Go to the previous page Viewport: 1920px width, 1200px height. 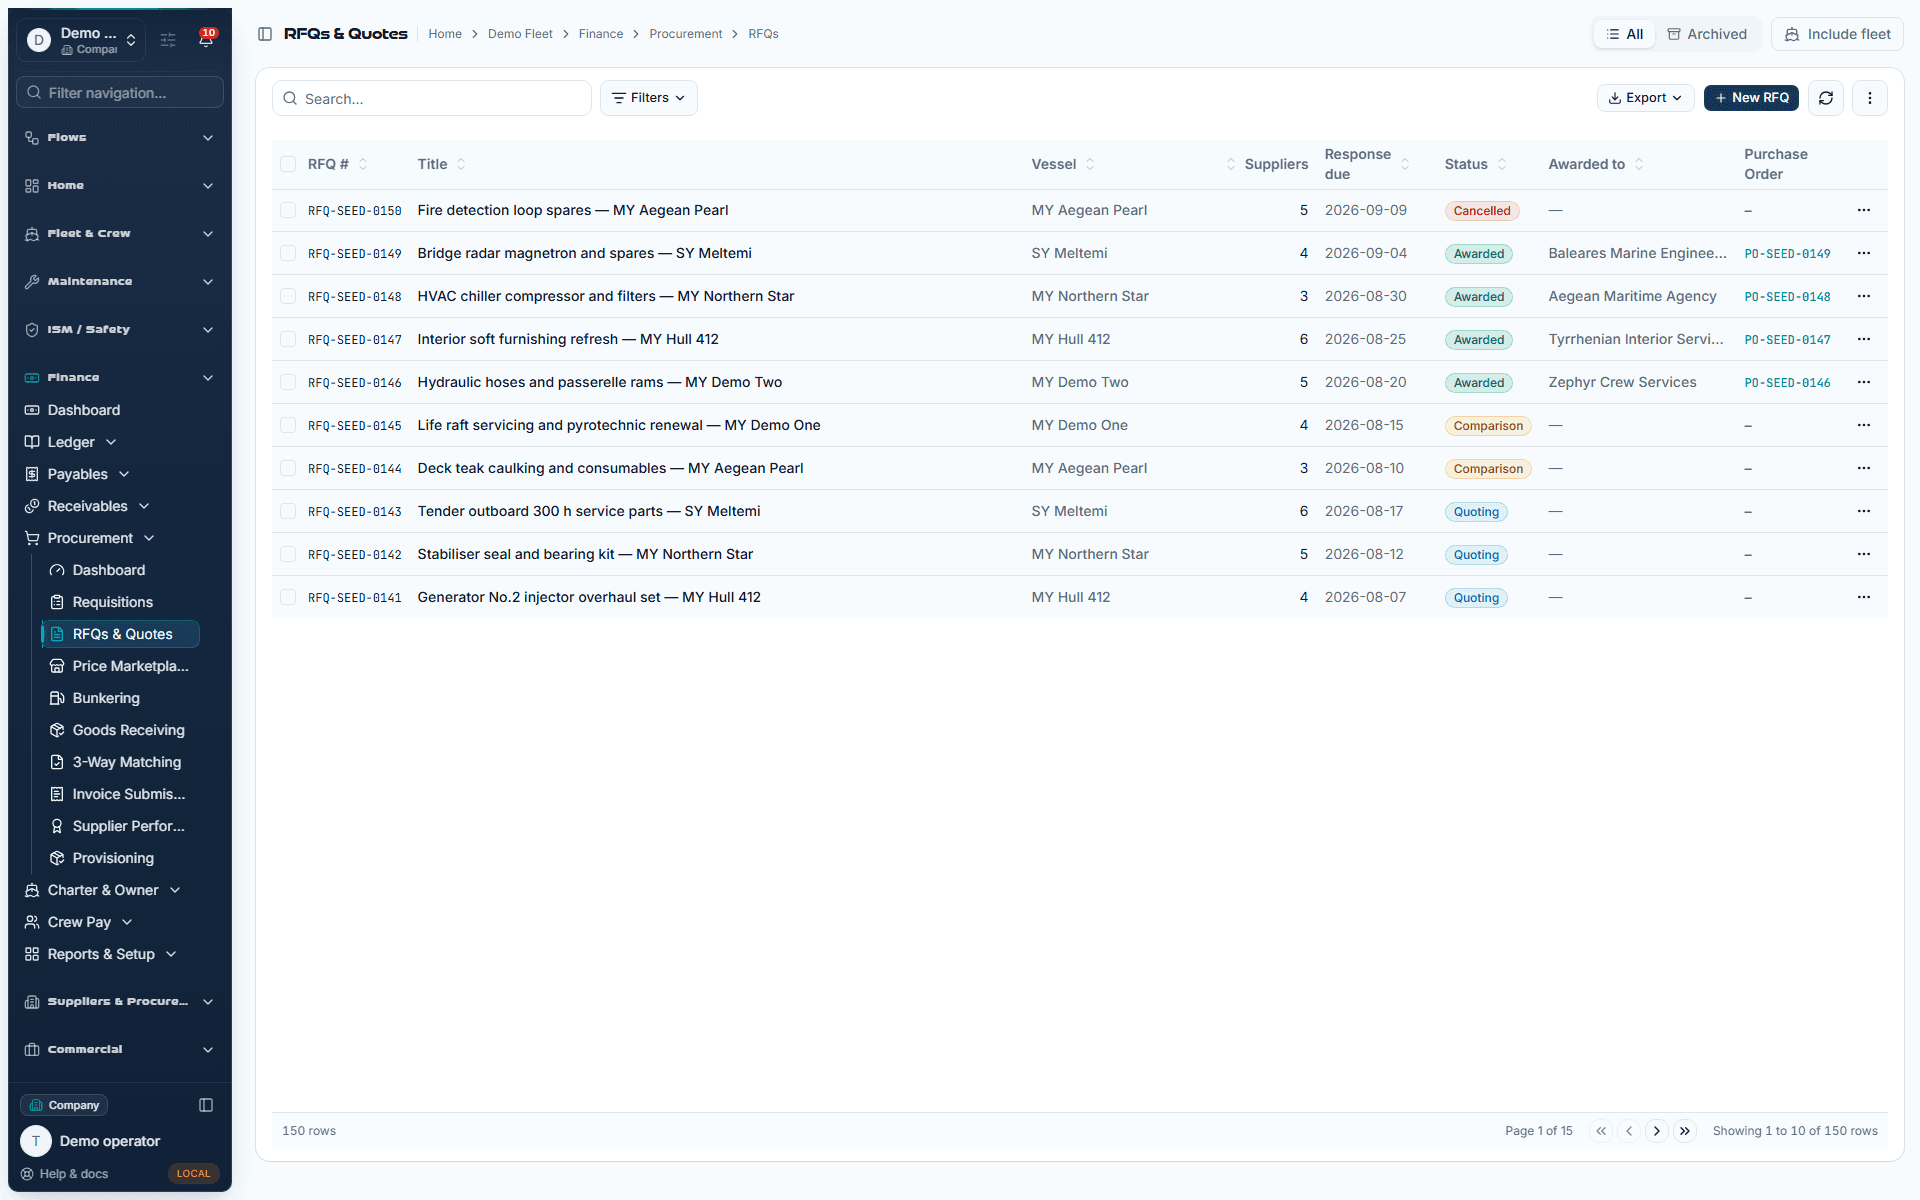point(1629,1131)
